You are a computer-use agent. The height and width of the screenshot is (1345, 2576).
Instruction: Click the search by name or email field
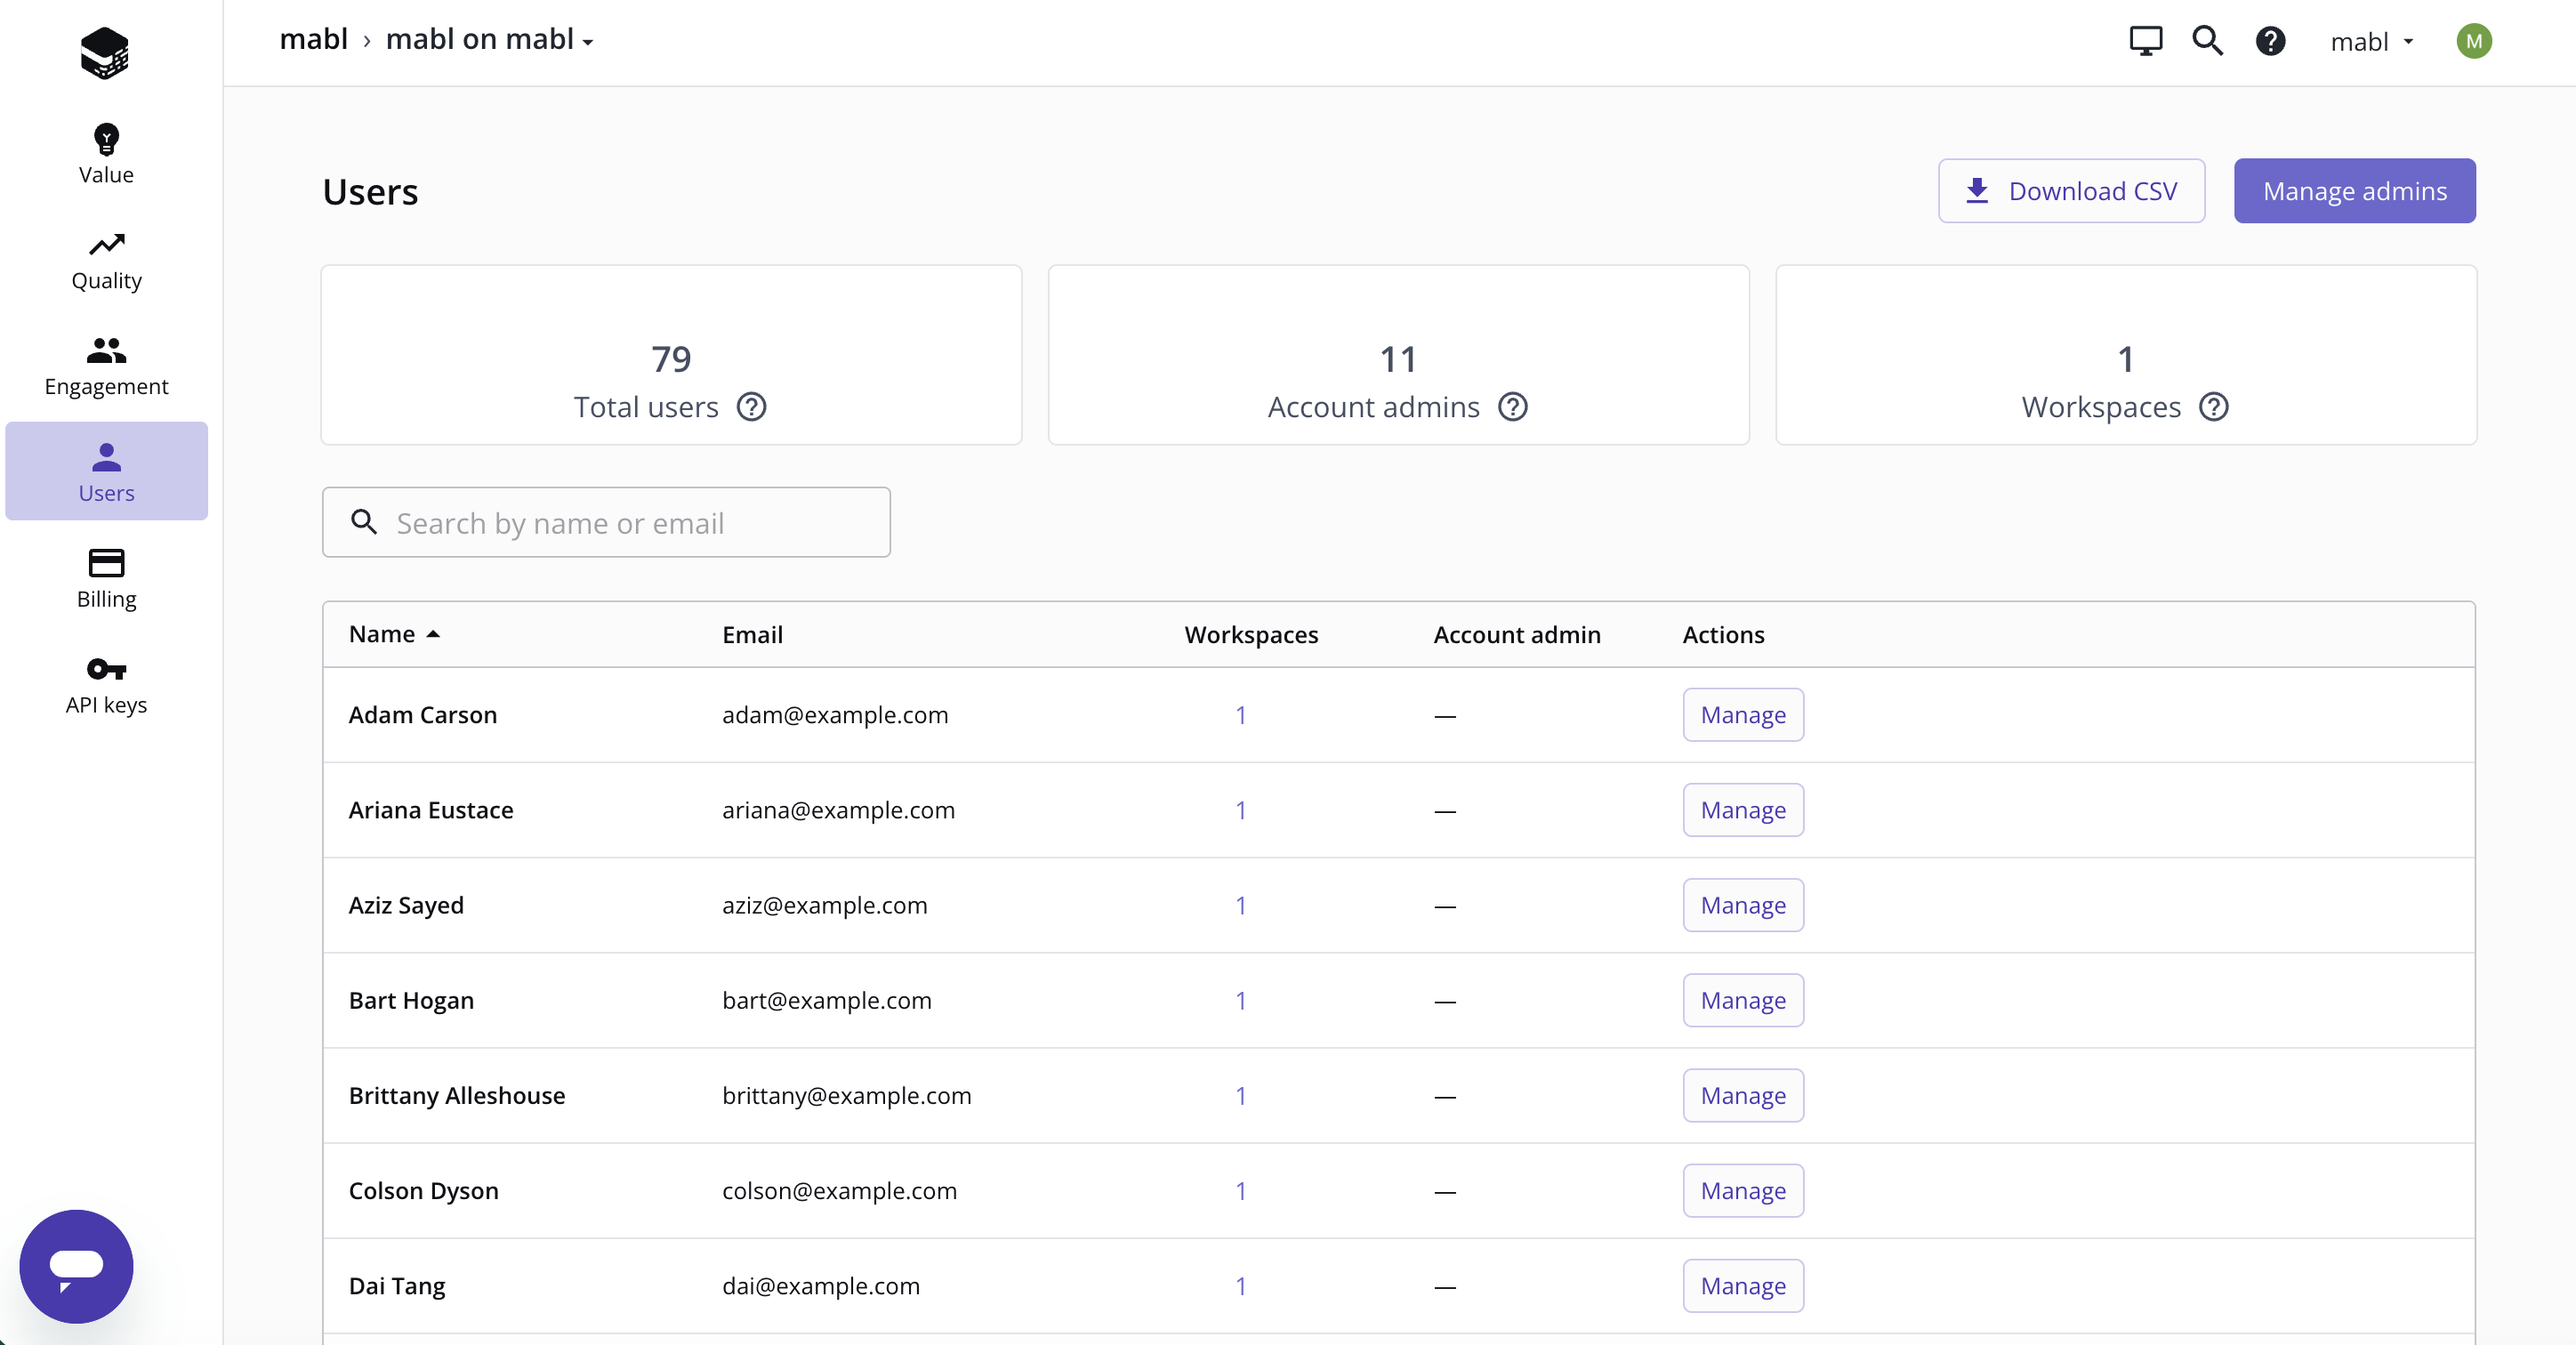pyautogui.click(x=606, y=522)
